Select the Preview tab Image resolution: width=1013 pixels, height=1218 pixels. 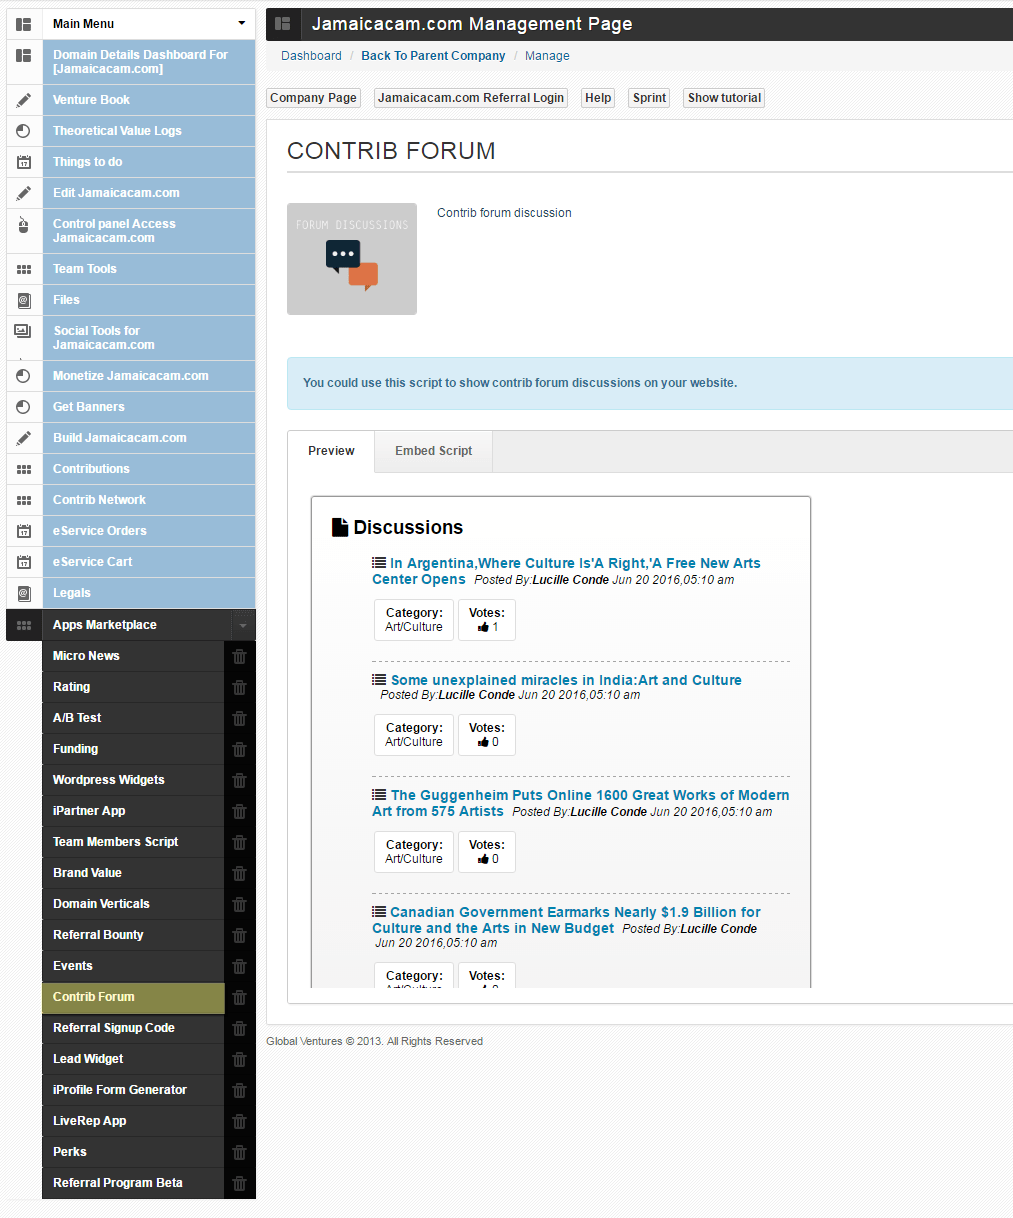tap(331, 451)
